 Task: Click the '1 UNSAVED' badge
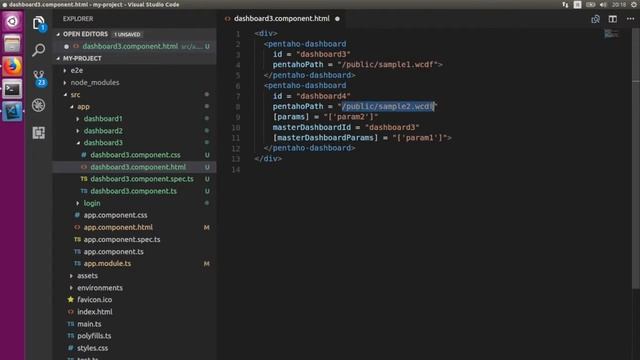(127, 34)
